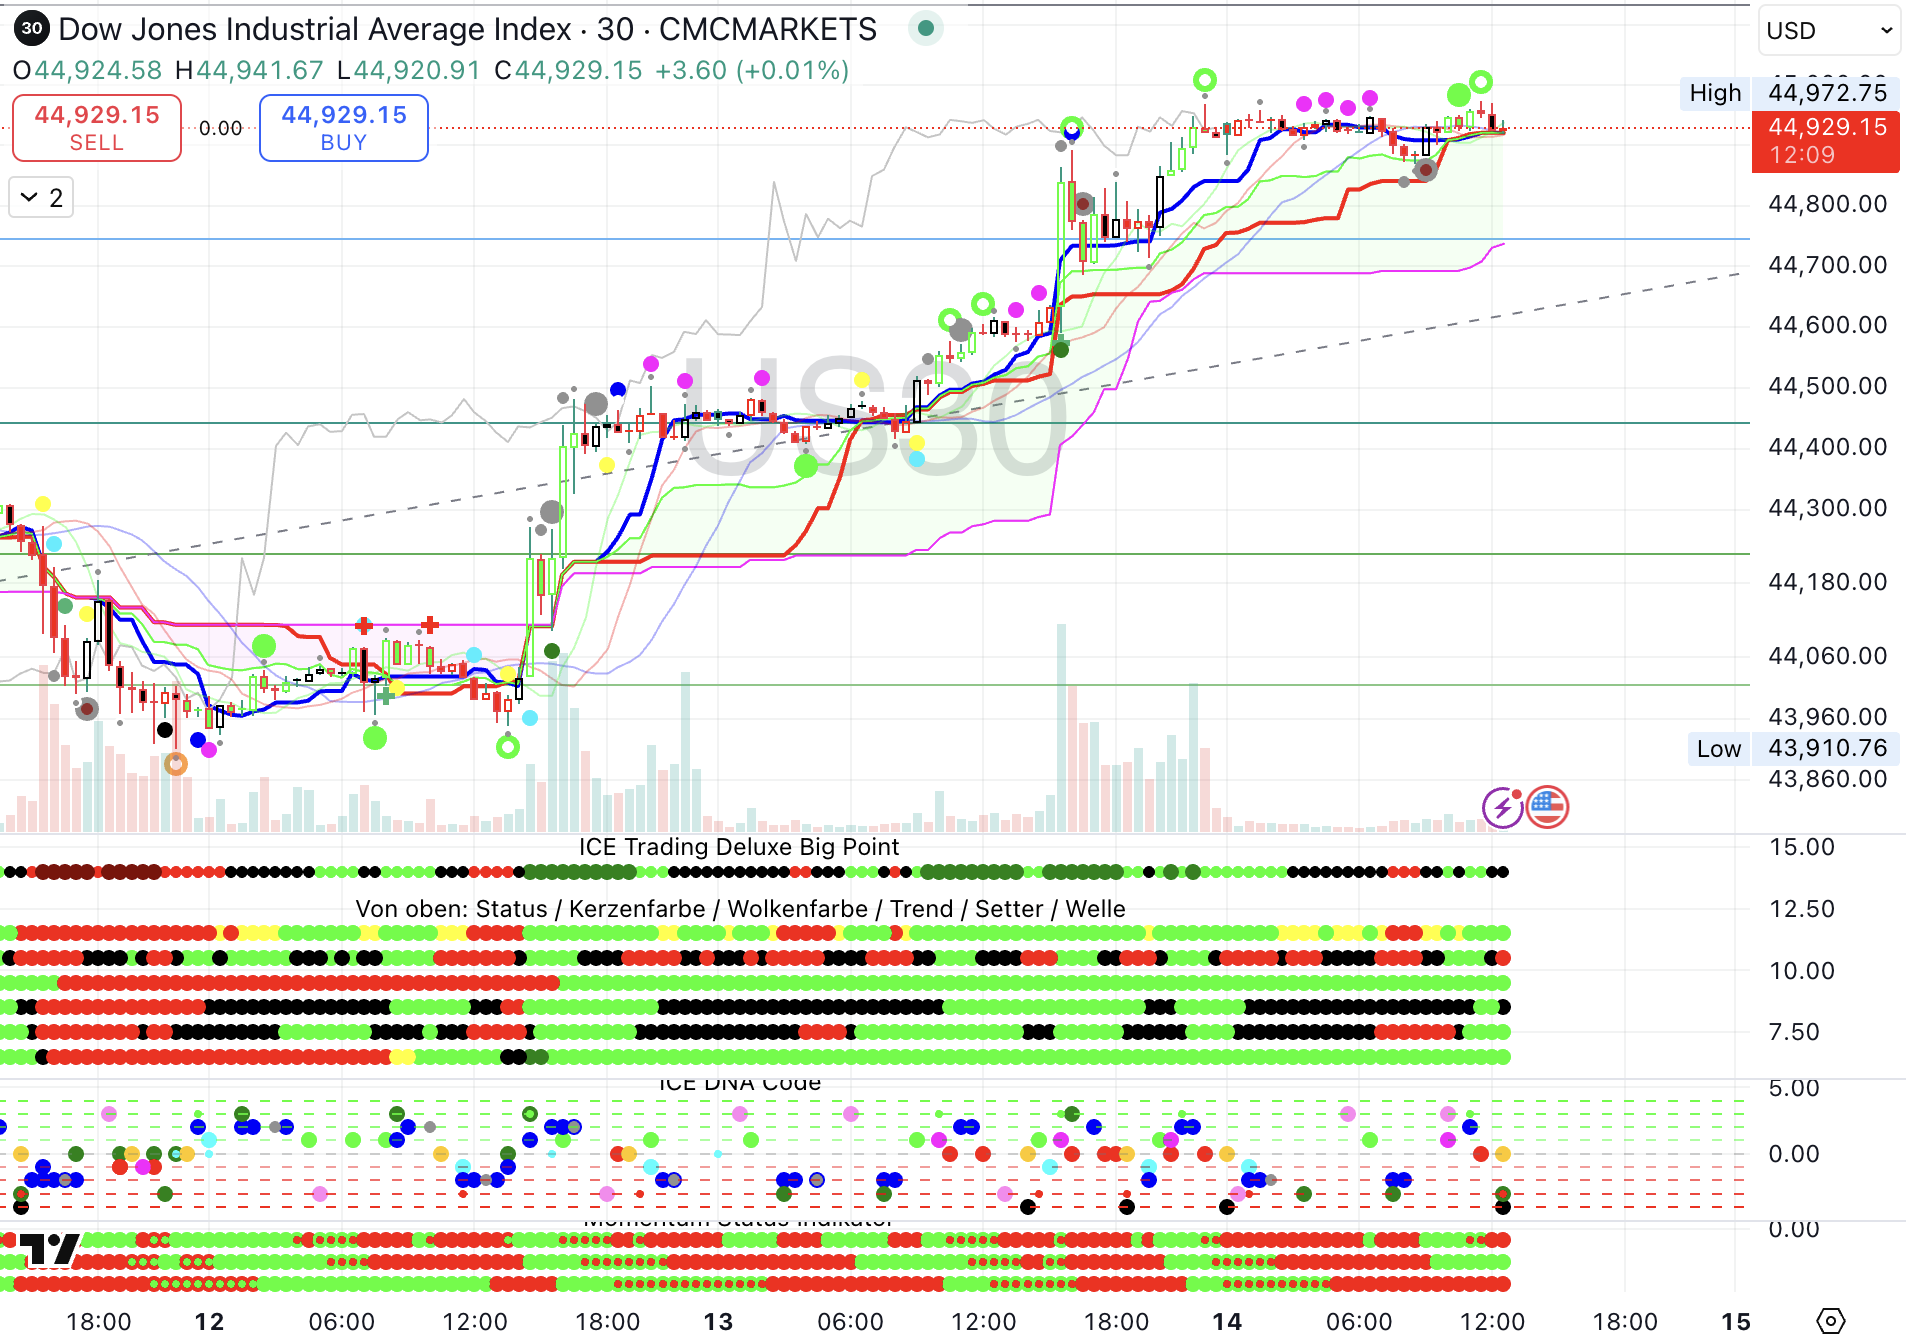Select the ICE Trading Deluxe Big Point pane title

click(x=738, y=847)
